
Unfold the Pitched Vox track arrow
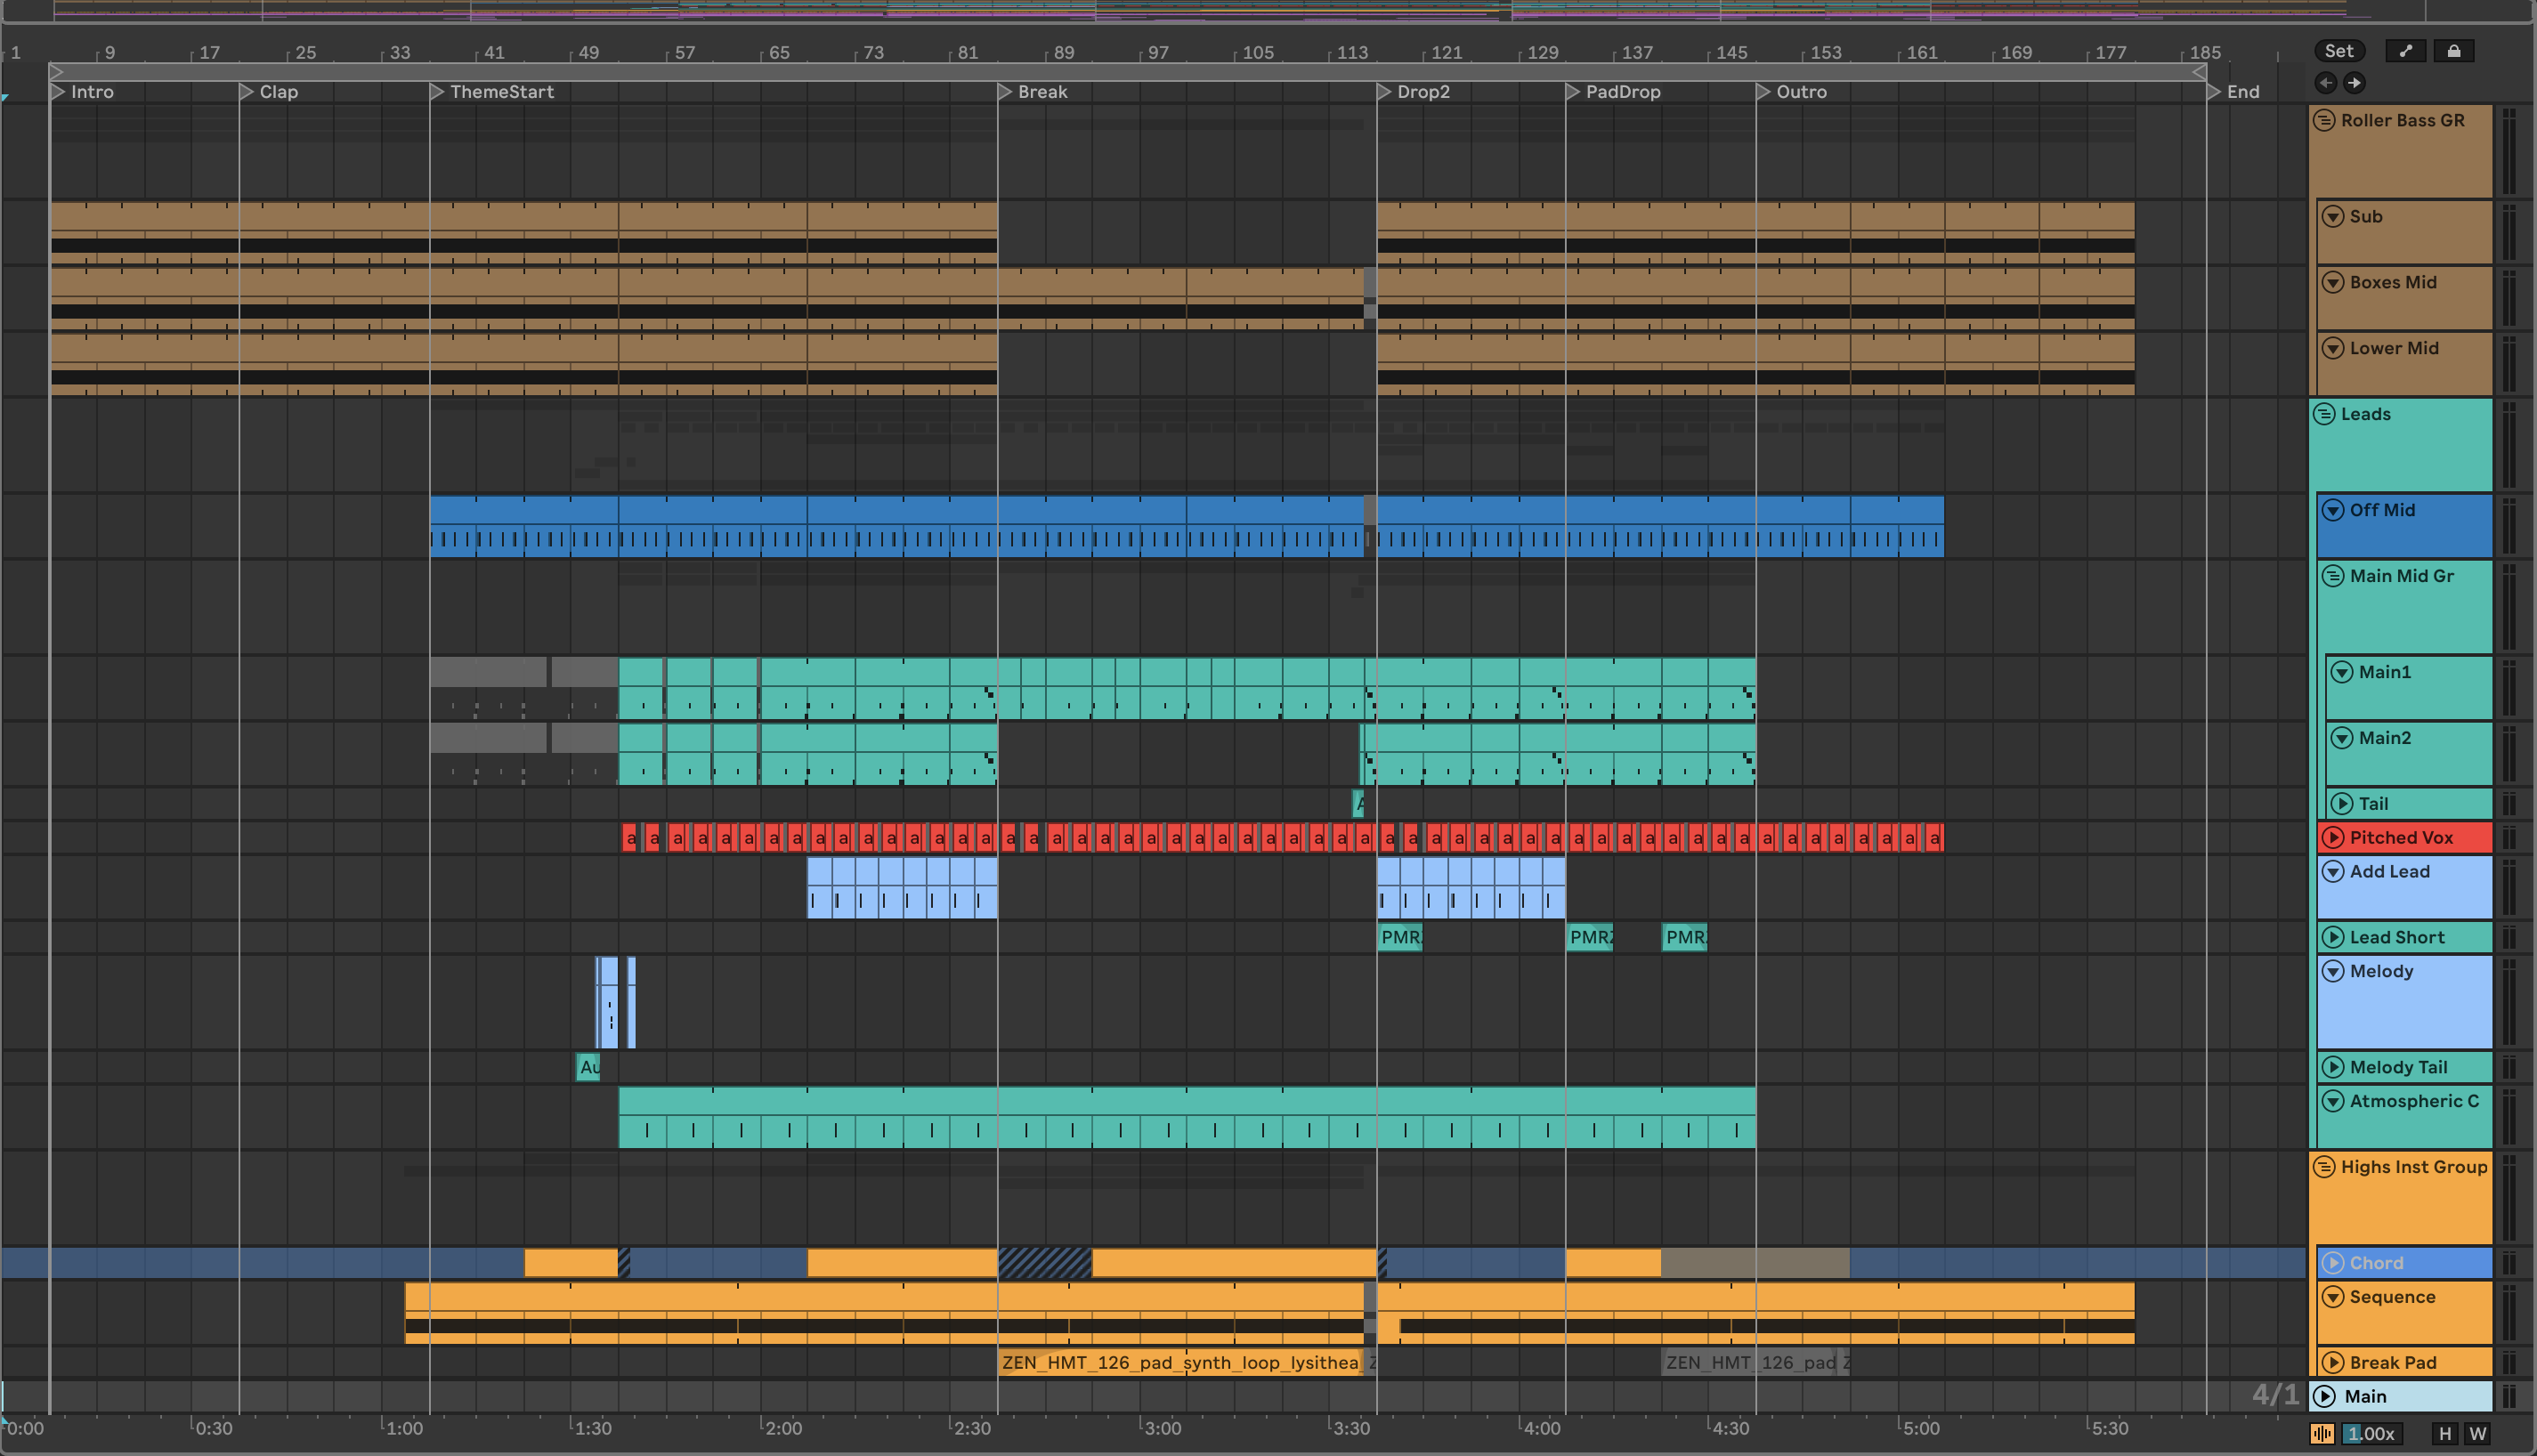click(x=2333, y=838)
